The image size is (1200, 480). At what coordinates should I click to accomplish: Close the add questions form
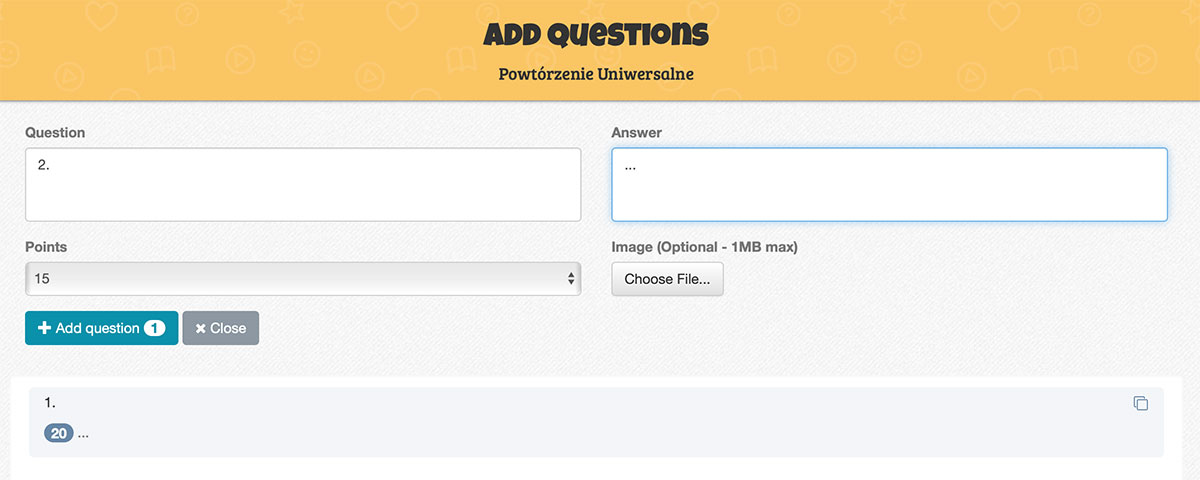(220, 328)
